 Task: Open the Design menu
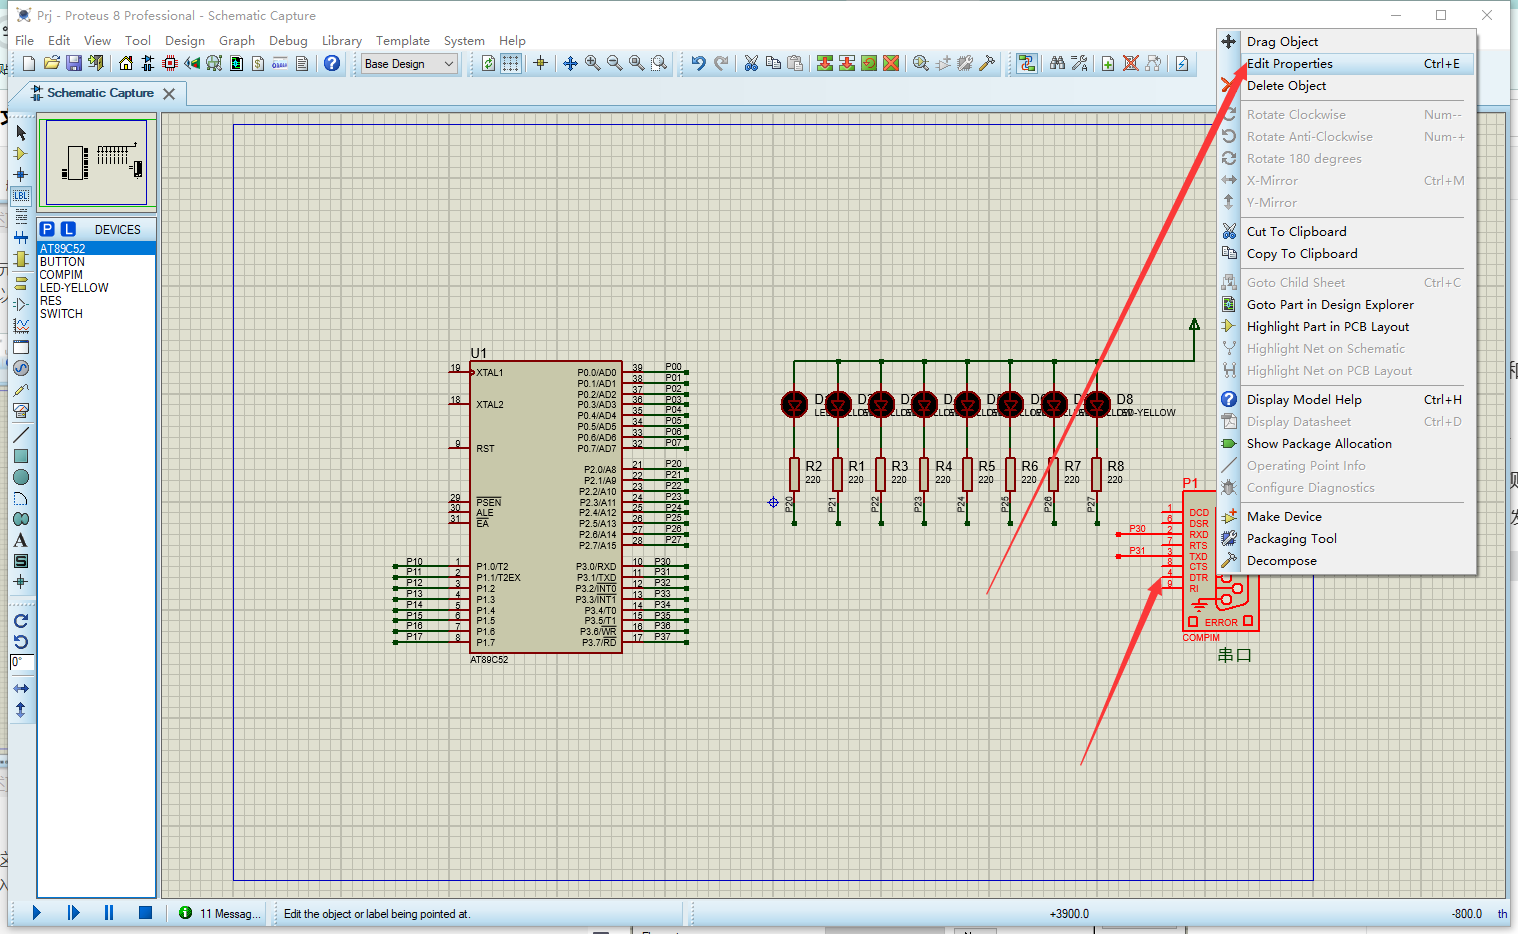coord(185,41)
